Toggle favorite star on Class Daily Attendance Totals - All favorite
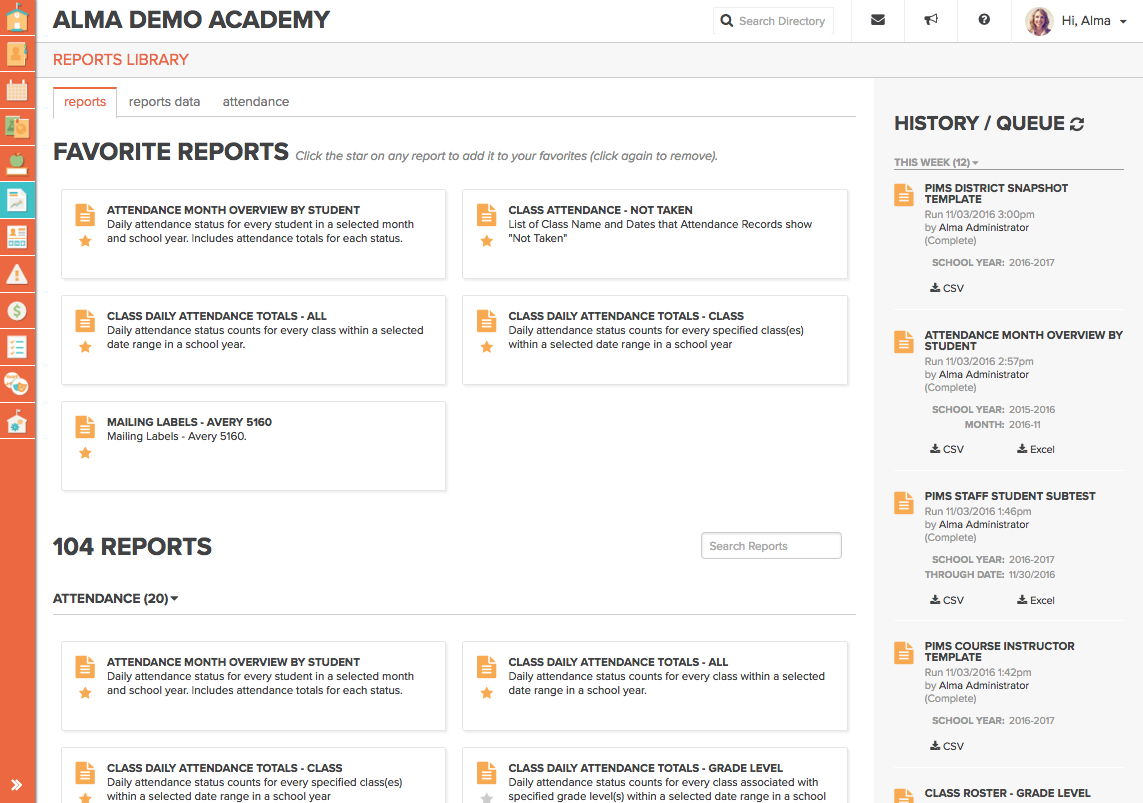The image size is (1143, 803). 85,347
